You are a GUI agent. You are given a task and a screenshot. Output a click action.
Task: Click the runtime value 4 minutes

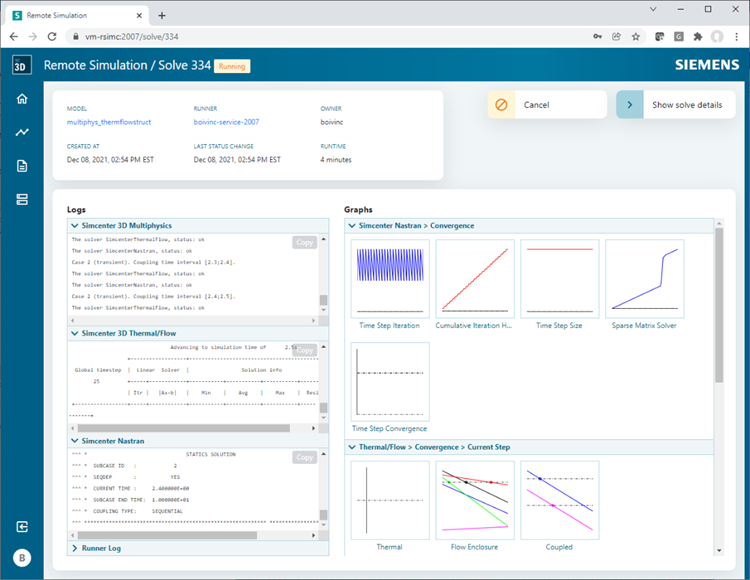336,160
